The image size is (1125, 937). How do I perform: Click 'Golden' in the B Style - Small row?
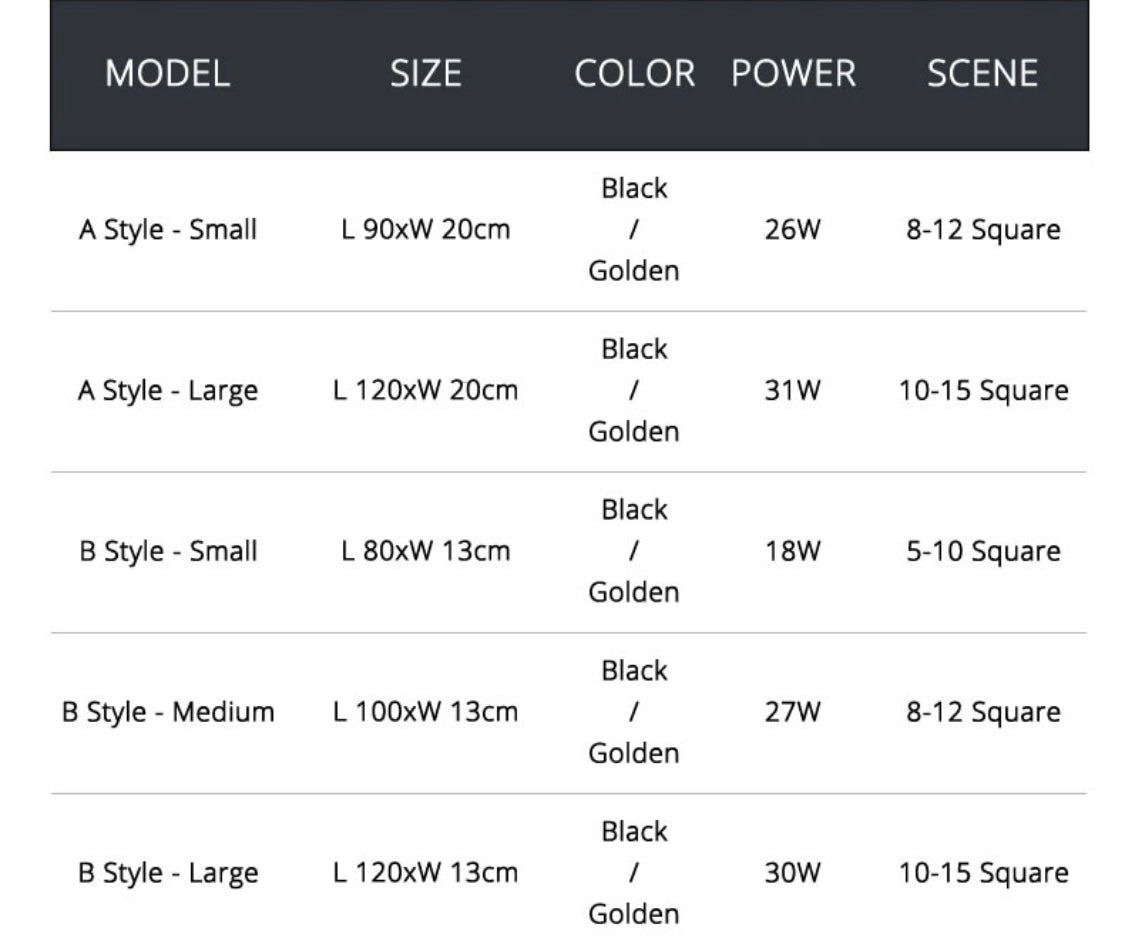click(x=634, y=592)
